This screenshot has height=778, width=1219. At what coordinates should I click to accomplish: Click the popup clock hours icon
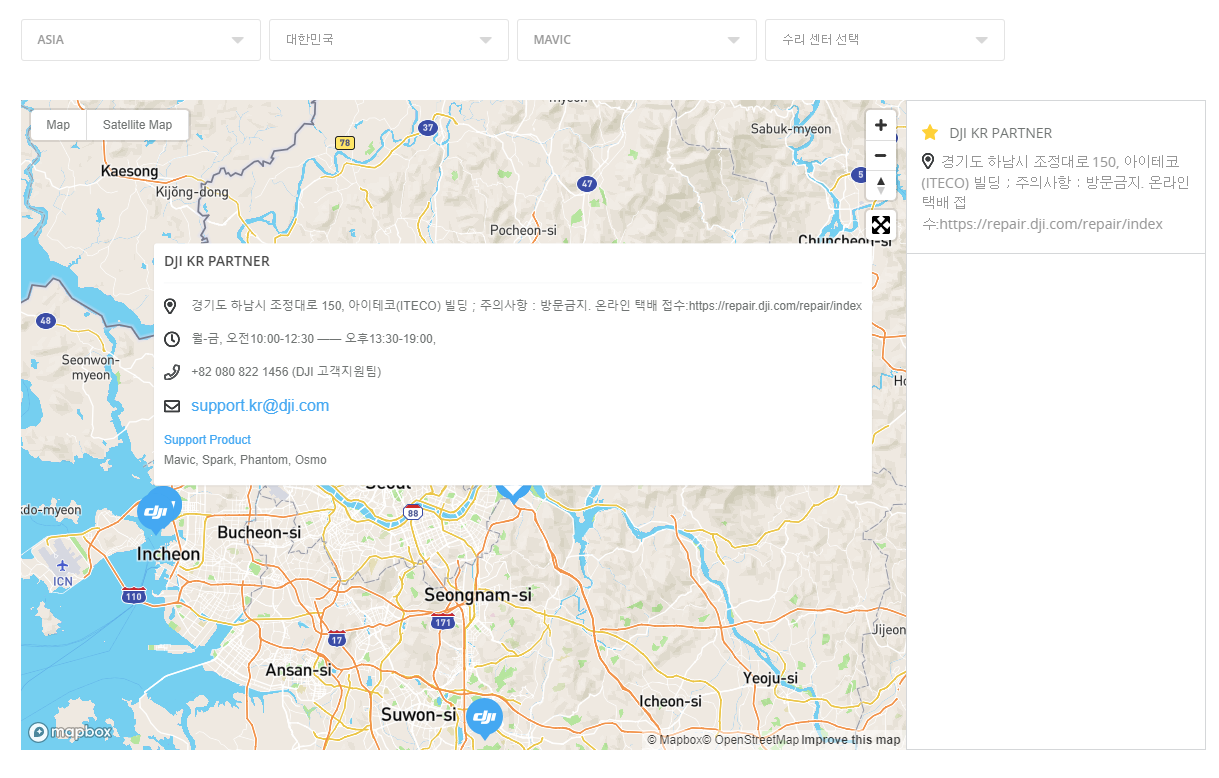click(x=171, y=339)
